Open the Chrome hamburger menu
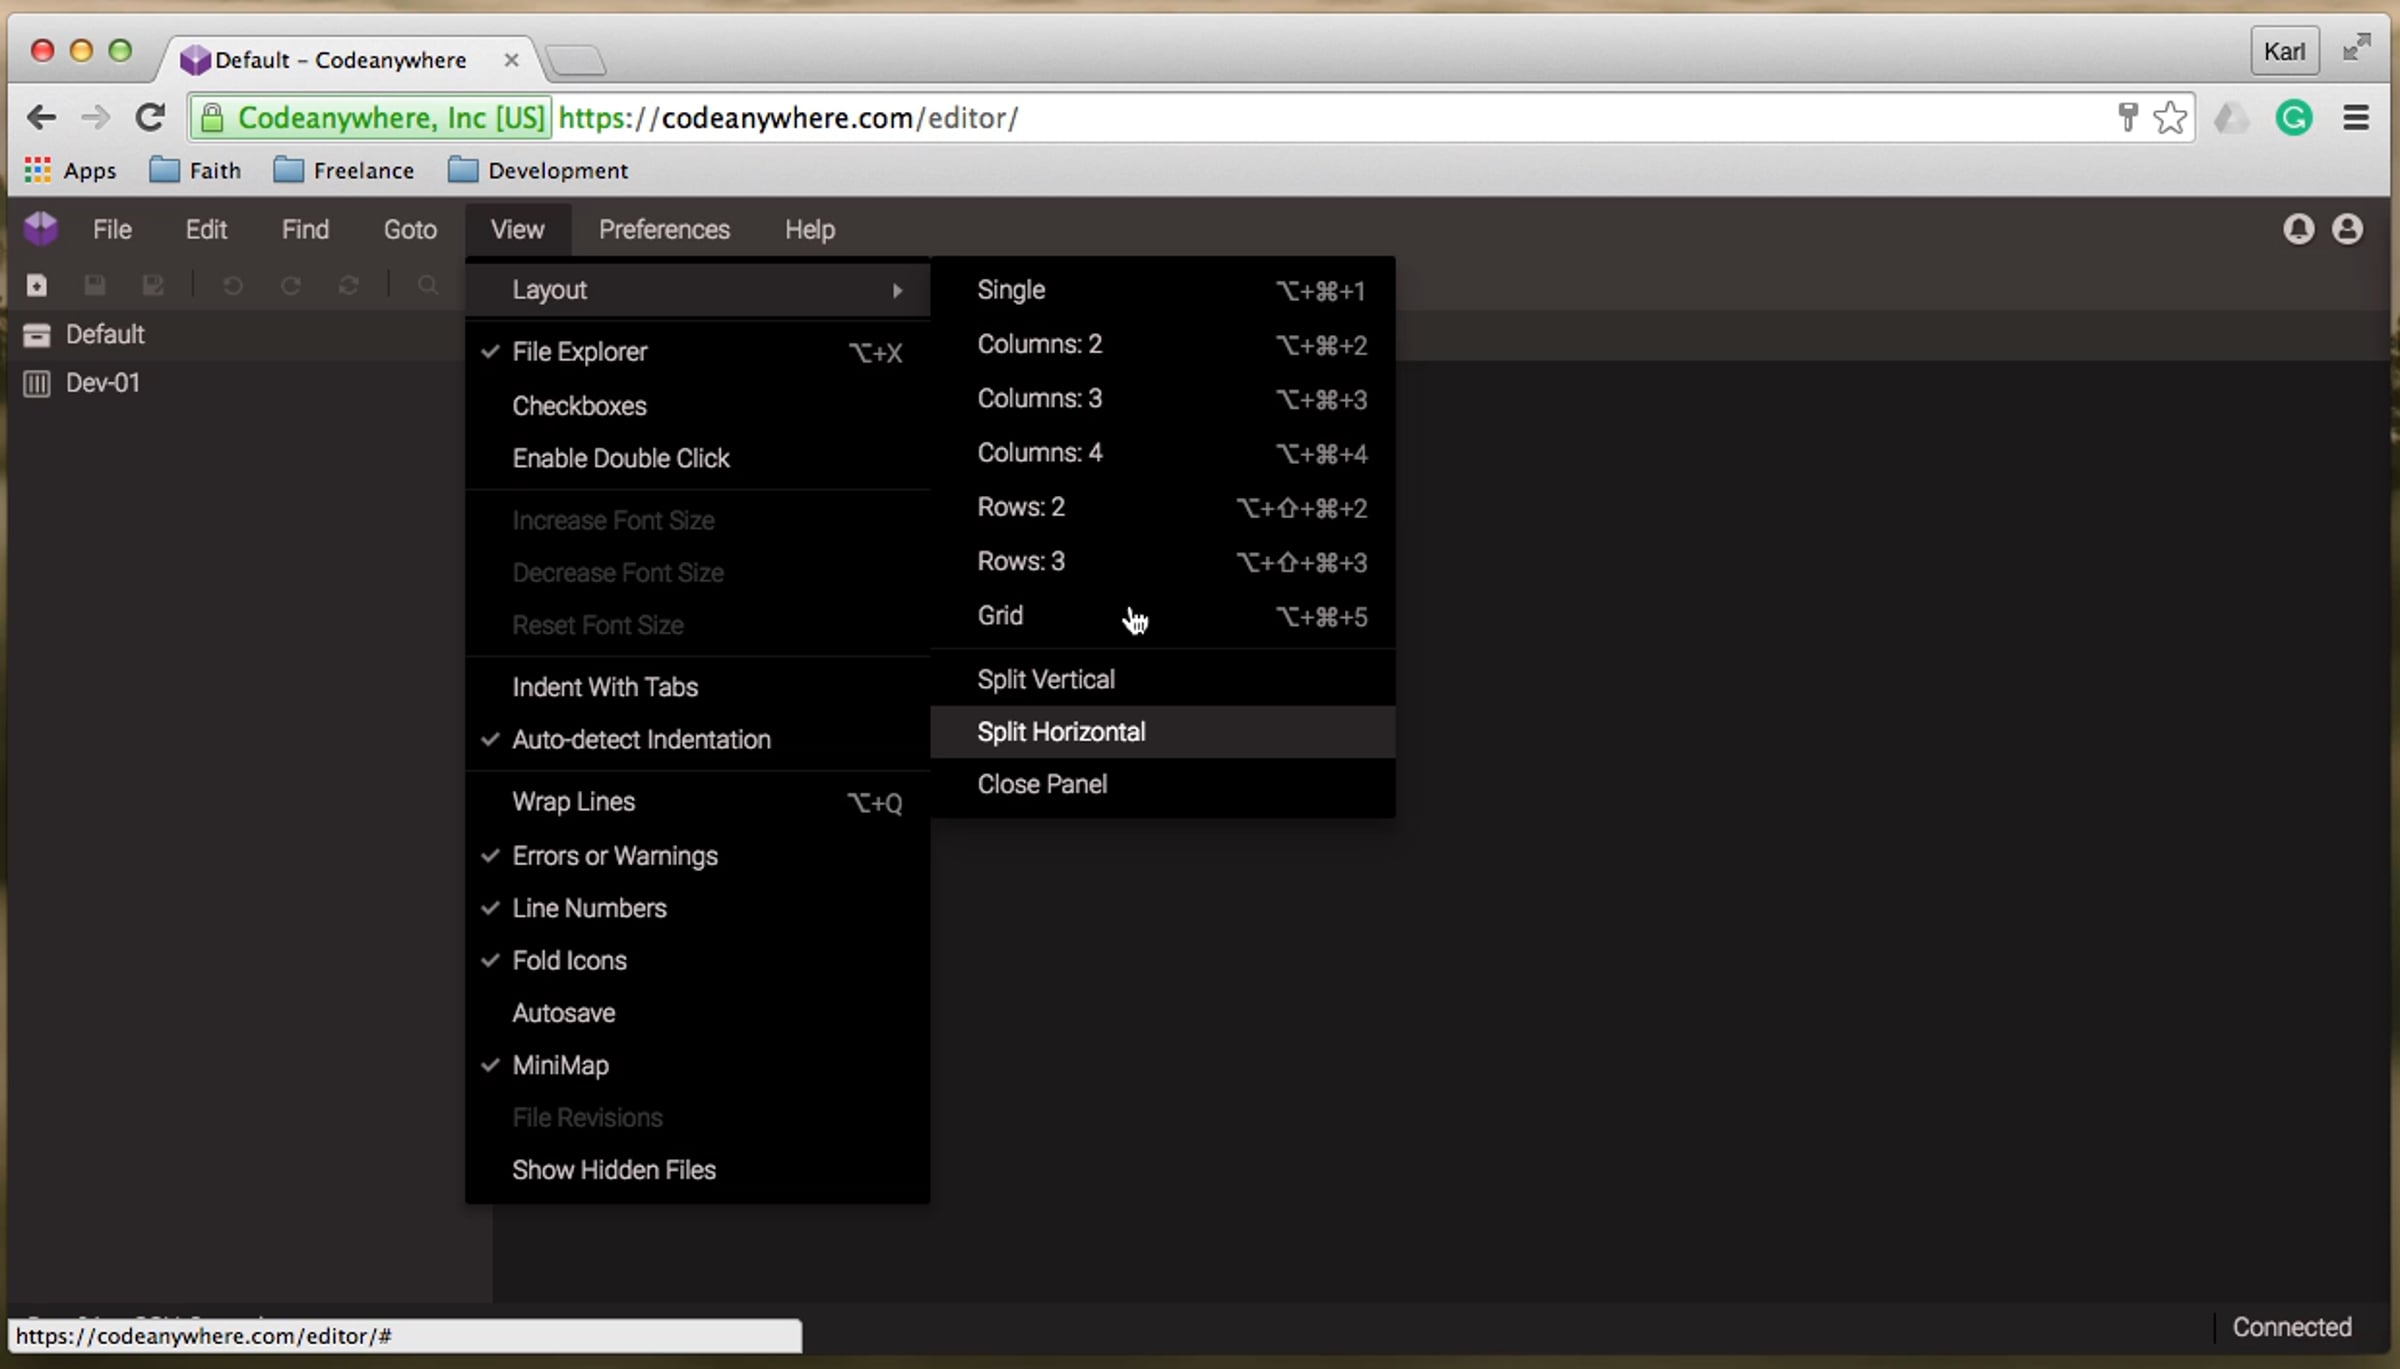This screenshot has width=2400, height=1369. point(2356,118)
